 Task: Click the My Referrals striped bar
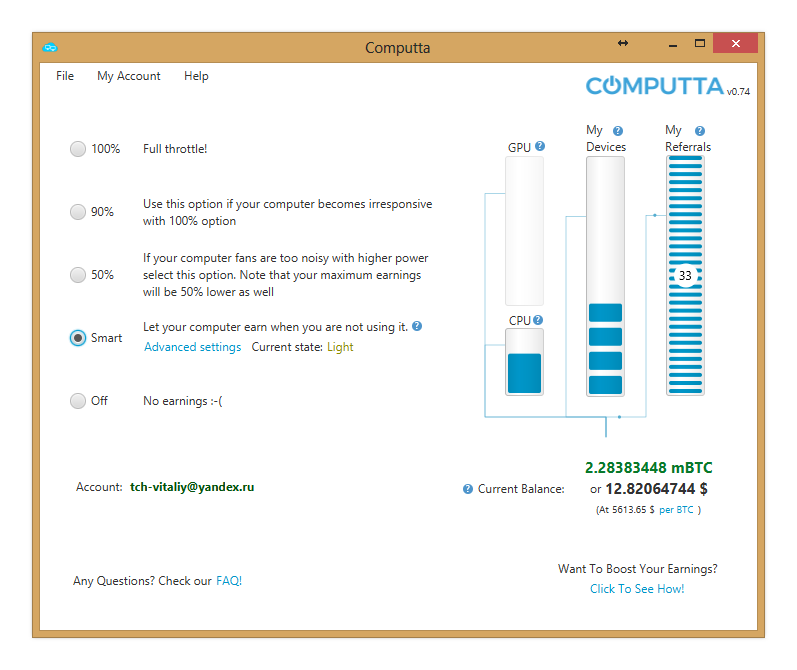[685, 276]
